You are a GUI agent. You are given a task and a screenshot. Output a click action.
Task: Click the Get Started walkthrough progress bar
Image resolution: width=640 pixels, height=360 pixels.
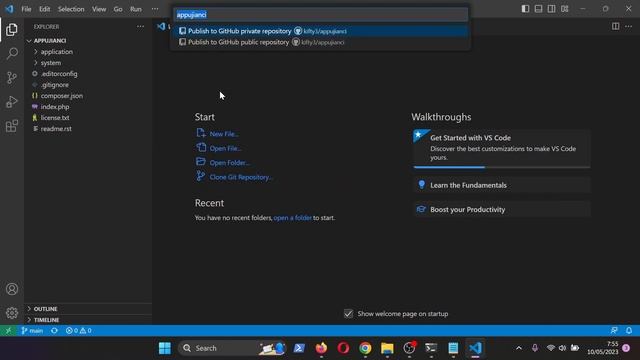[x=502, y=167]
